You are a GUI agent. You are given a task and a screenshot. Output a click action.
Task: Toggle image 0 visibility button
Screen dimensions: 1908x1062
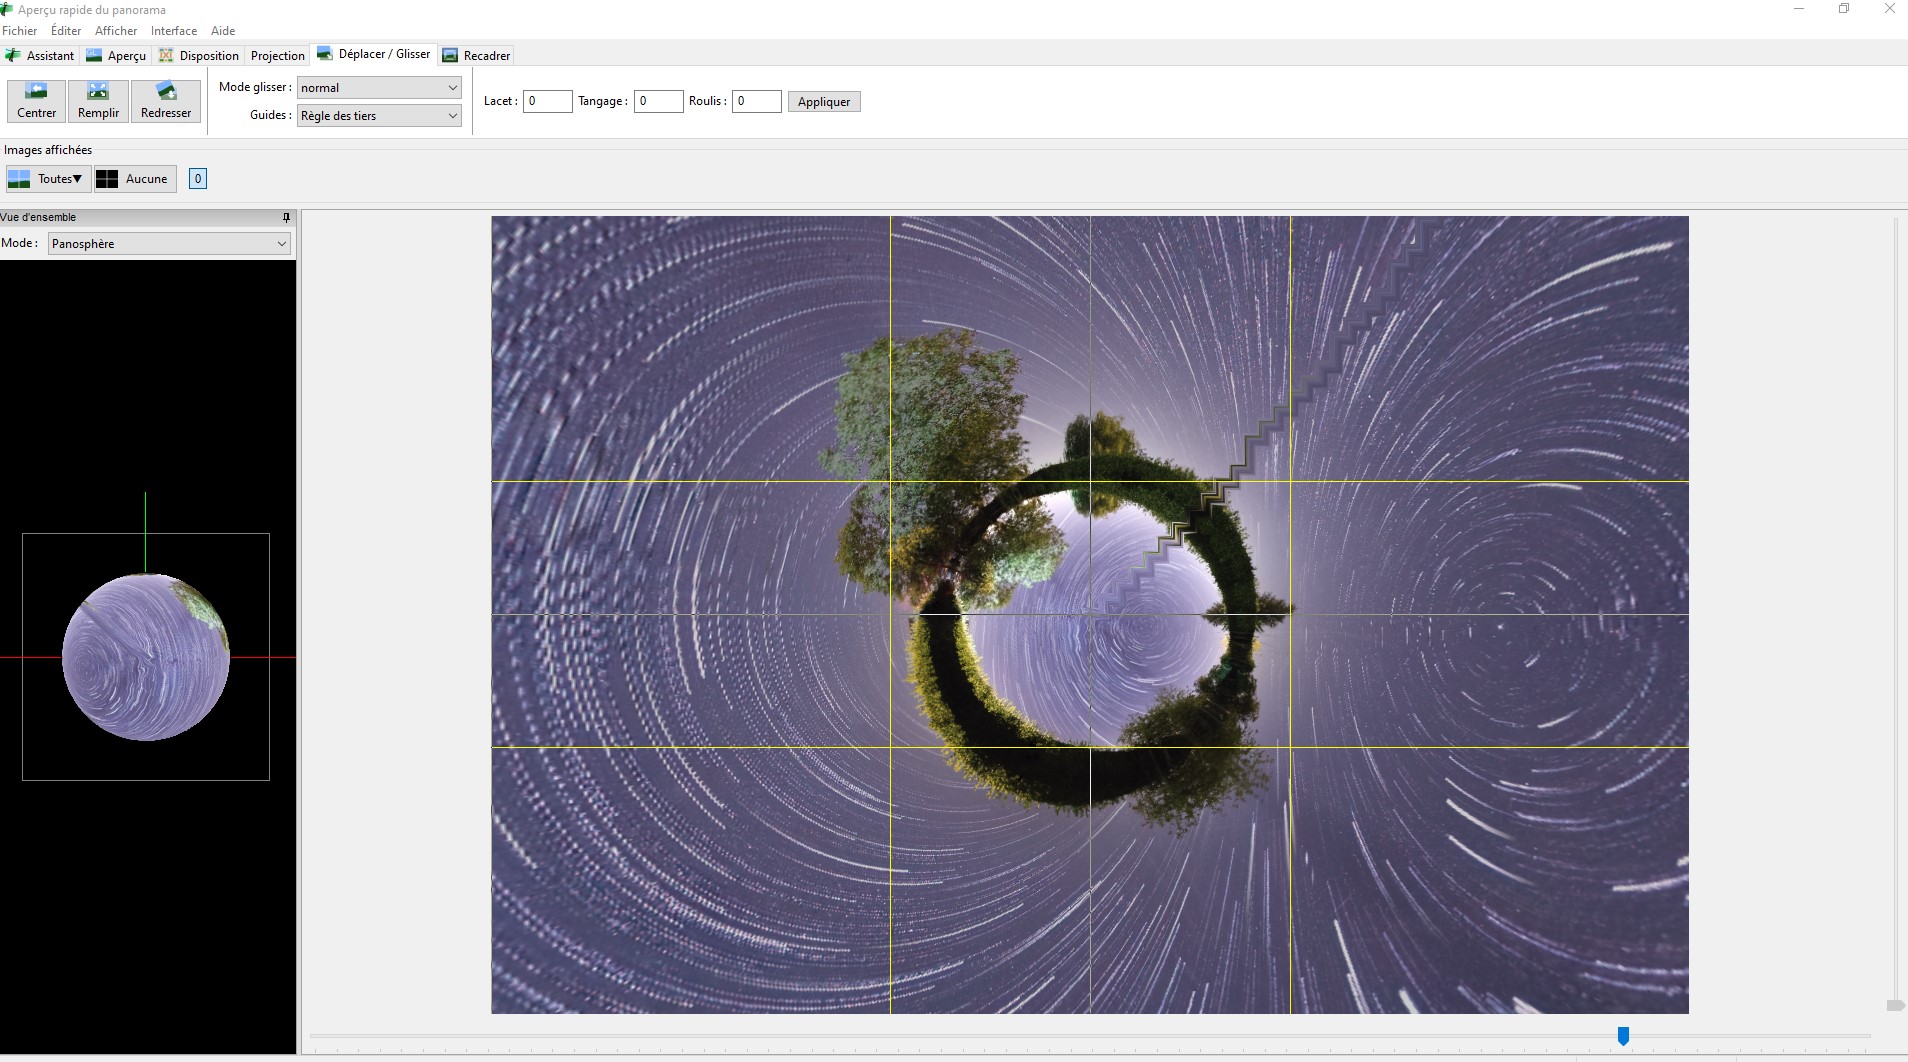198,179
